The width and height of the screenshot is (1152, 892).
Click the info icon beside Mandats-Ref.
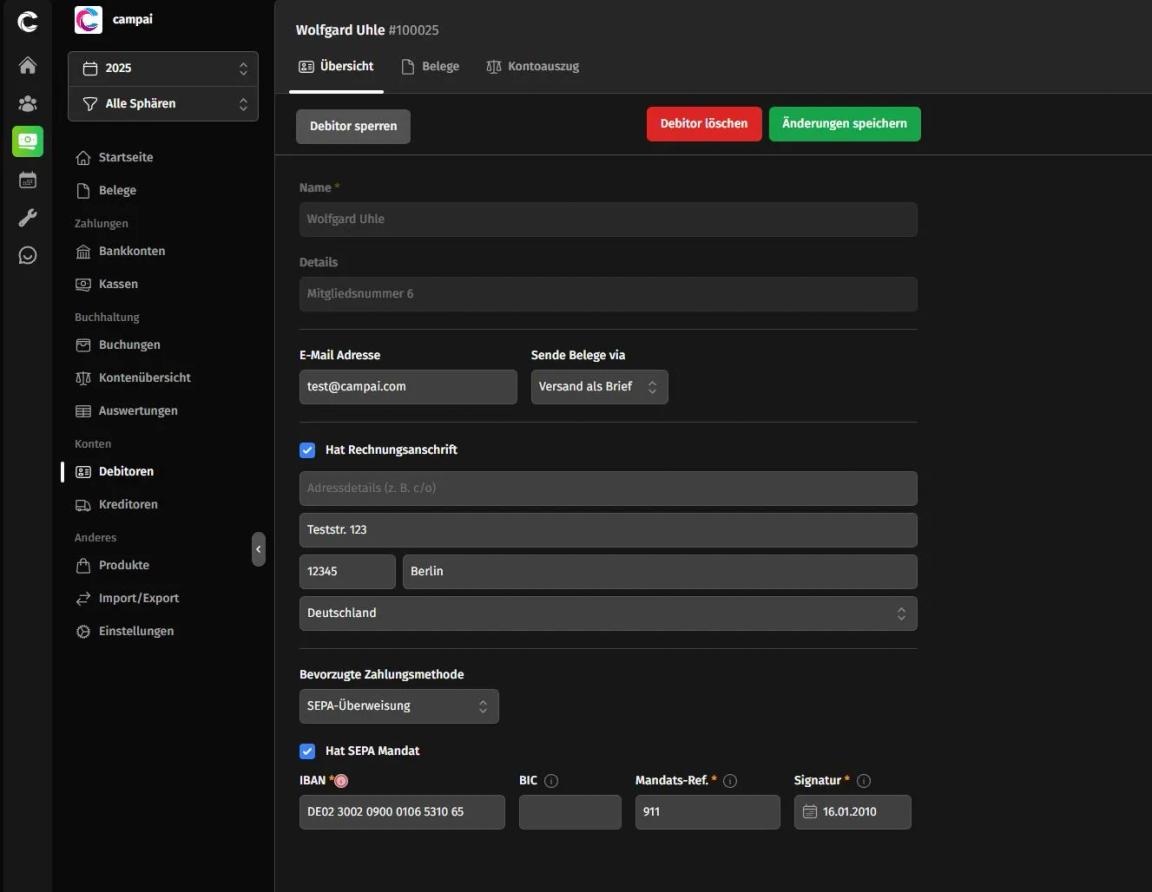730,781
